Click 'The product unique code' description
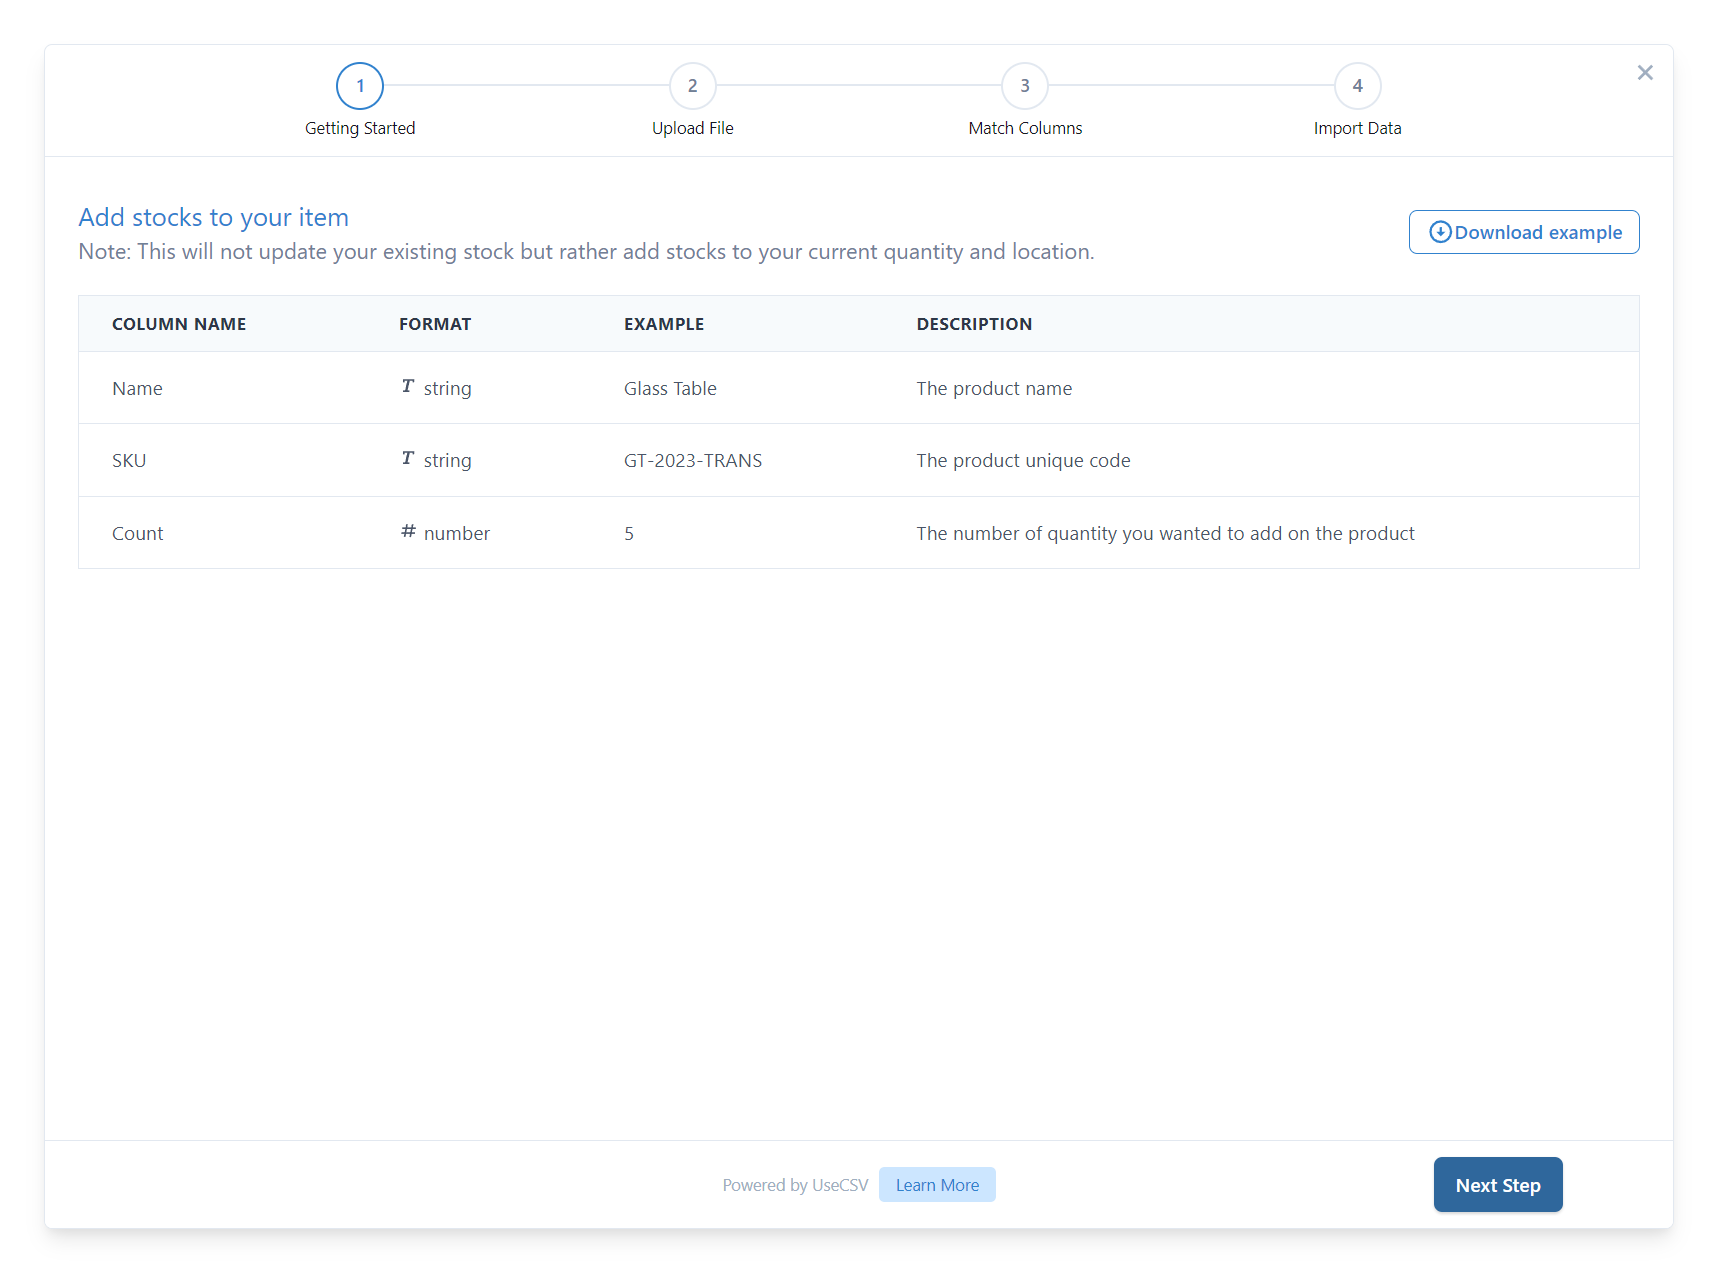 click(x=1023, y=460)
